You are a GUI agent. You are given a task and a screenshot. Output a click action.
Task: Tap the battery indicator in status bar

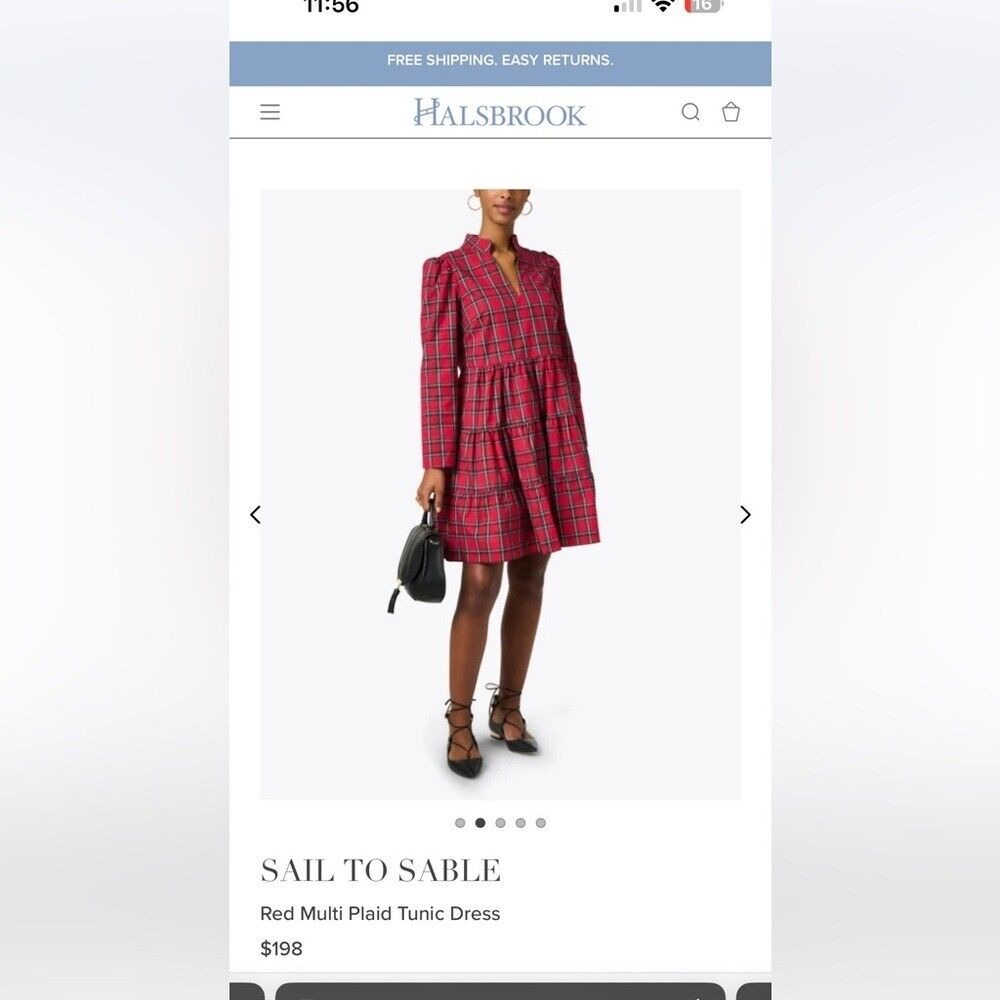coord(703,6)
